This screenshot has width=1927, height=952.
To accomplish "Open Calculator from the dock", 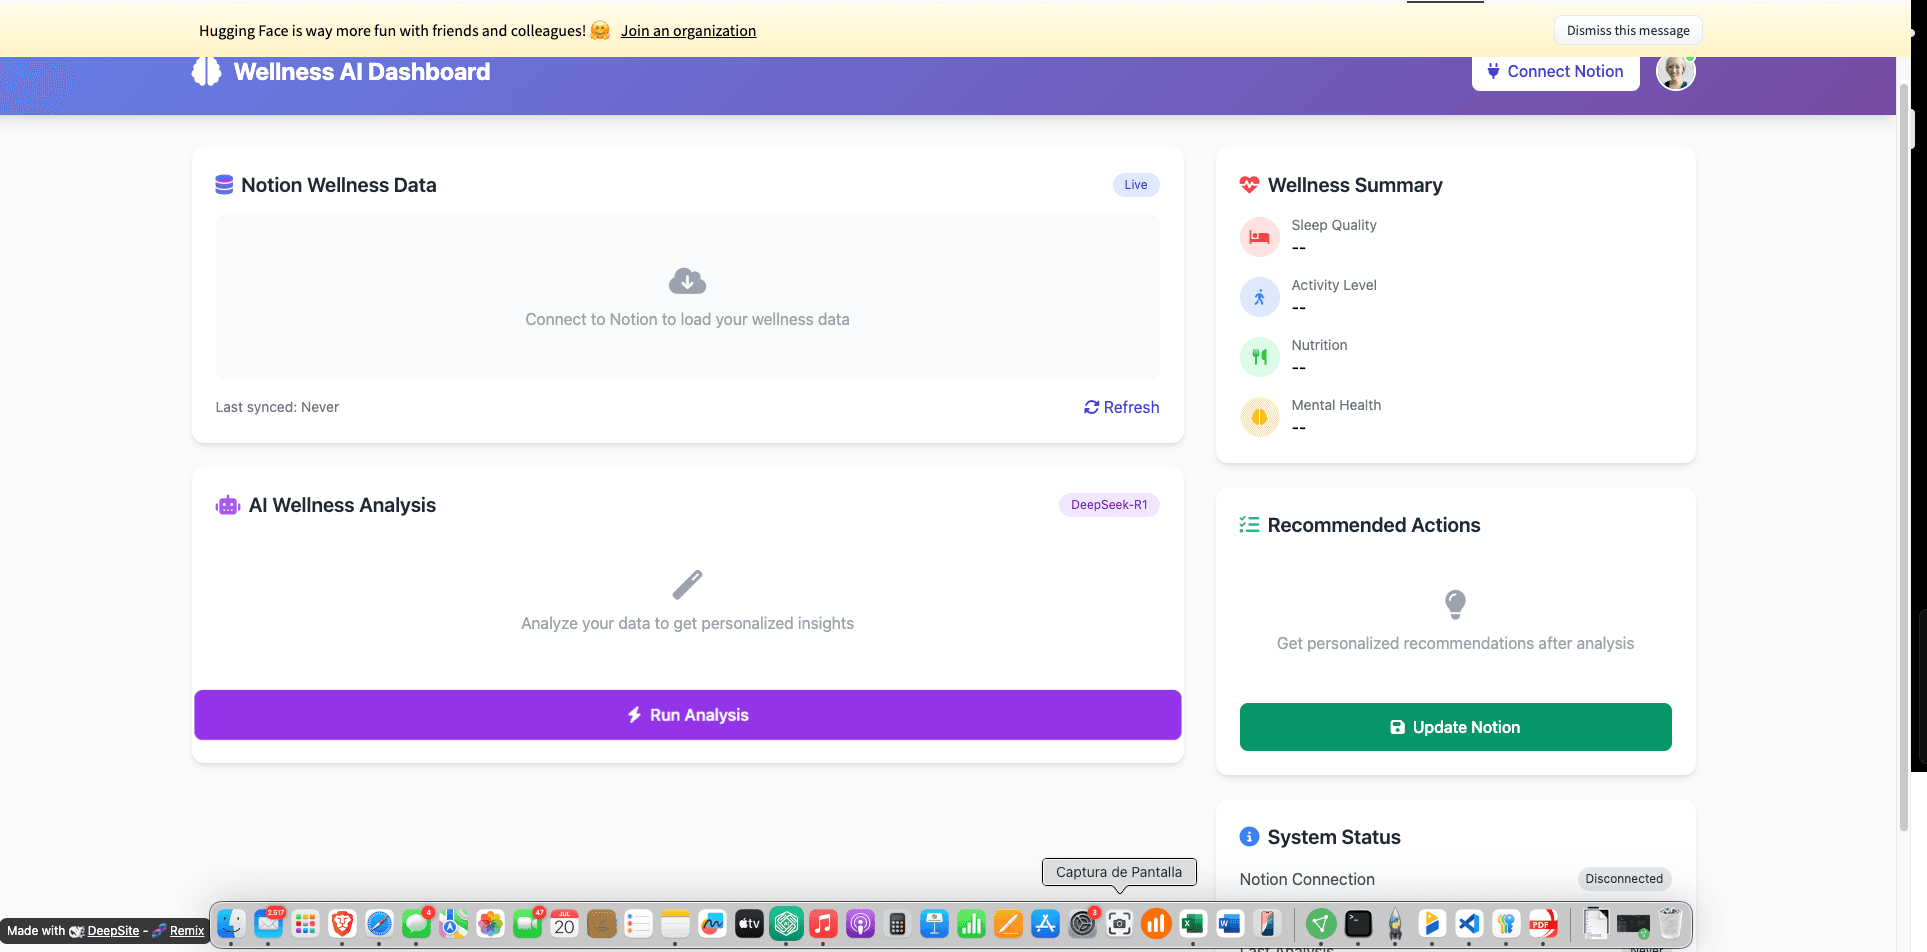I will (897, 924).
